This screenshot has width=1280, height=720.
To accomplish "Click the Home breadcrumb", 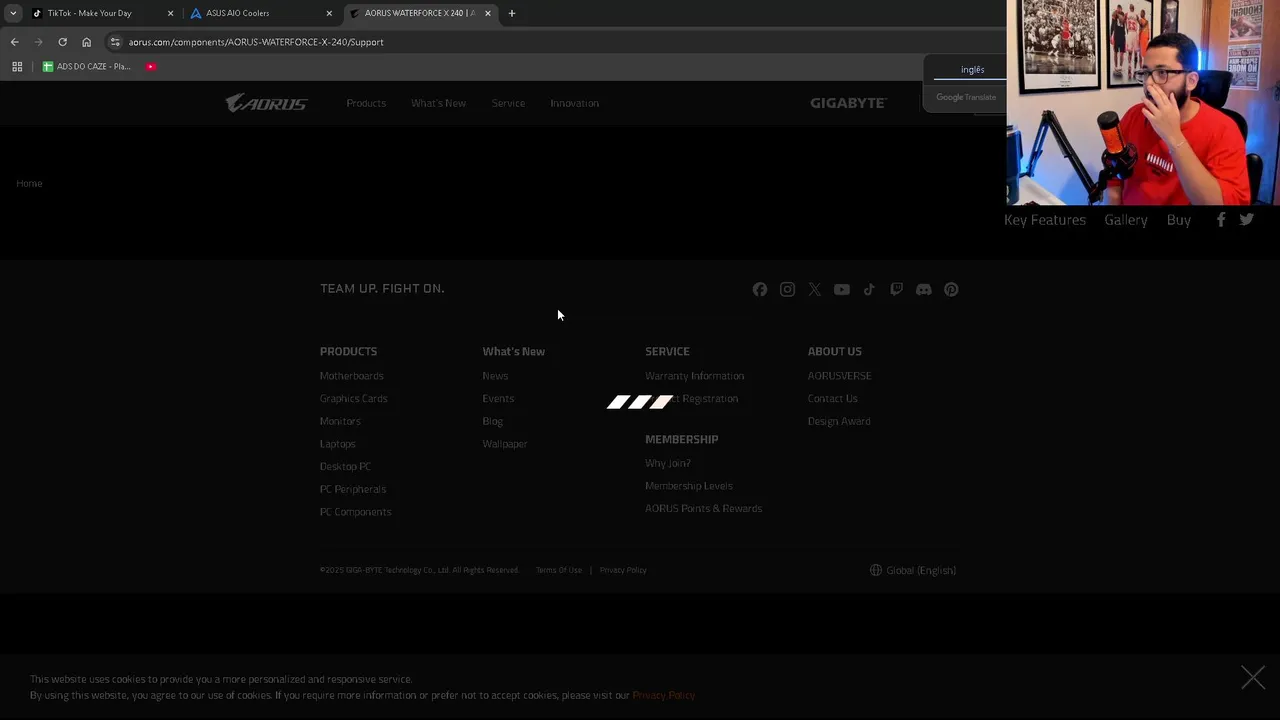I will coord(29,183).
